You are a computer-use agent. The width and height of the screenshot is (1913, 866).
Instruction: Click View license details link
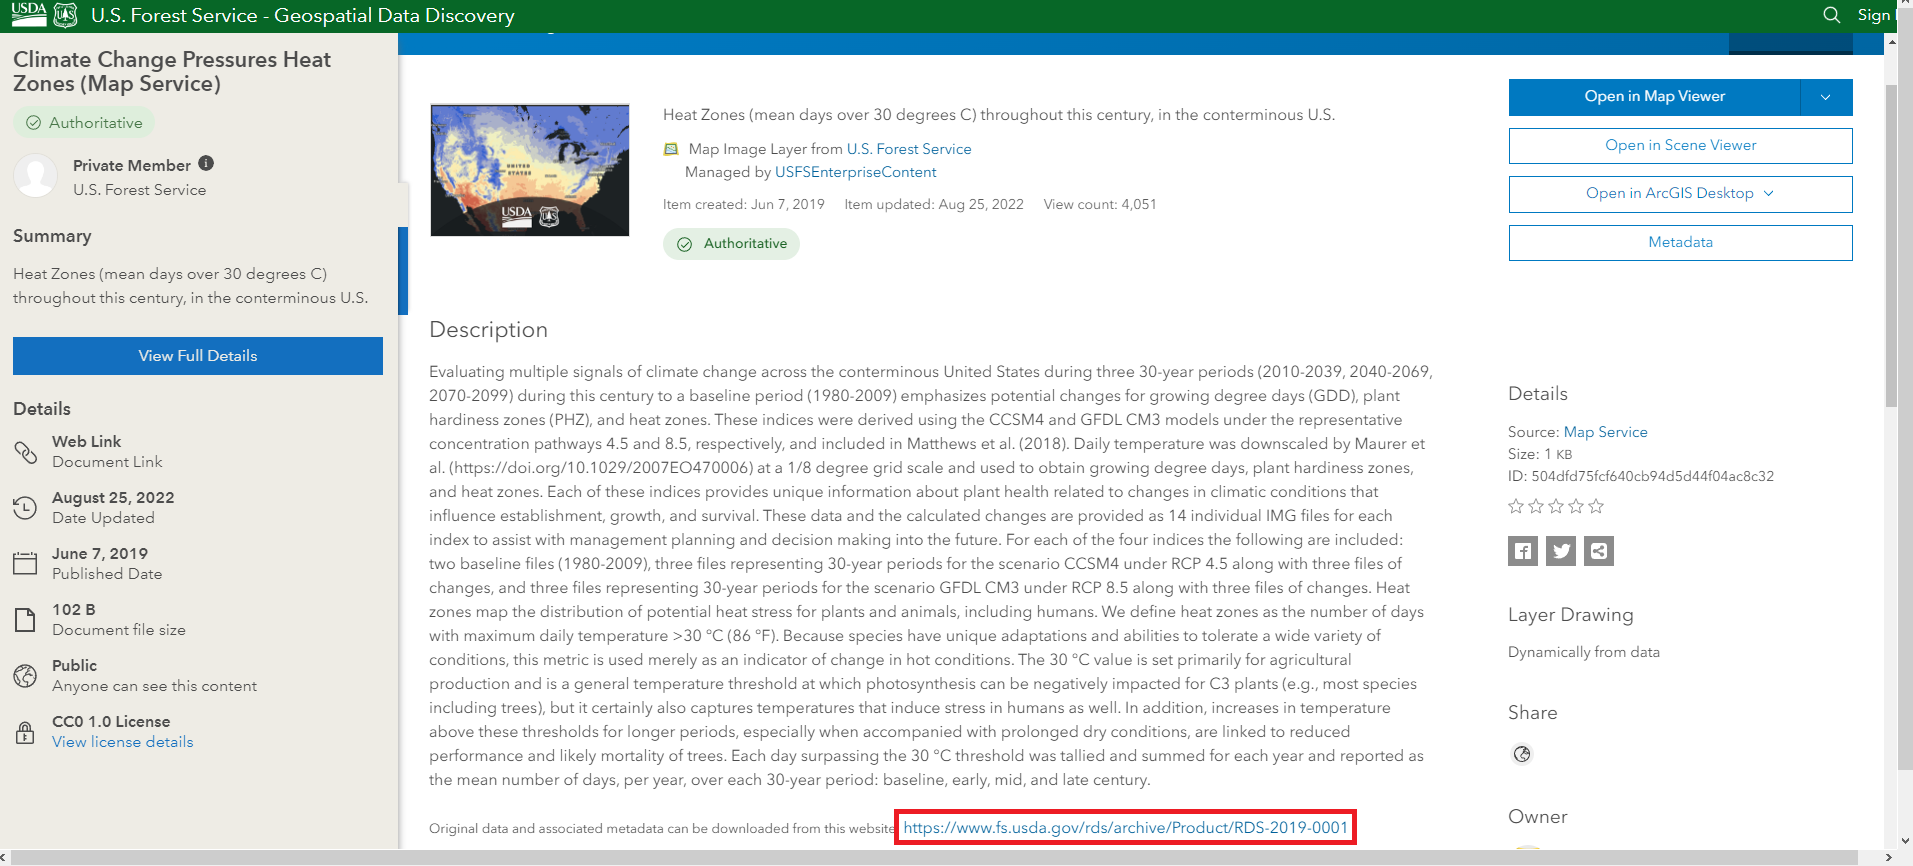coord(123,742)
